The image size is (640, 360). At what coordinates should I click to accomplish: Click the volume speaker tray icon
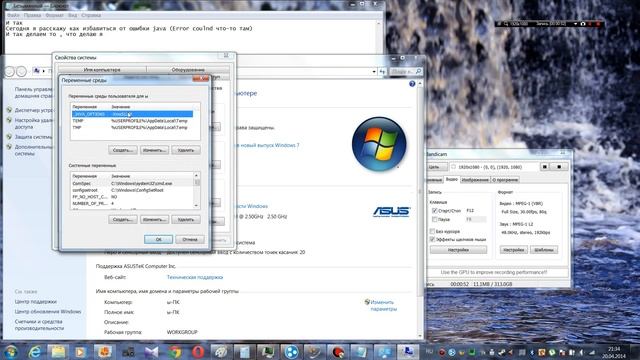click(580, 352)
